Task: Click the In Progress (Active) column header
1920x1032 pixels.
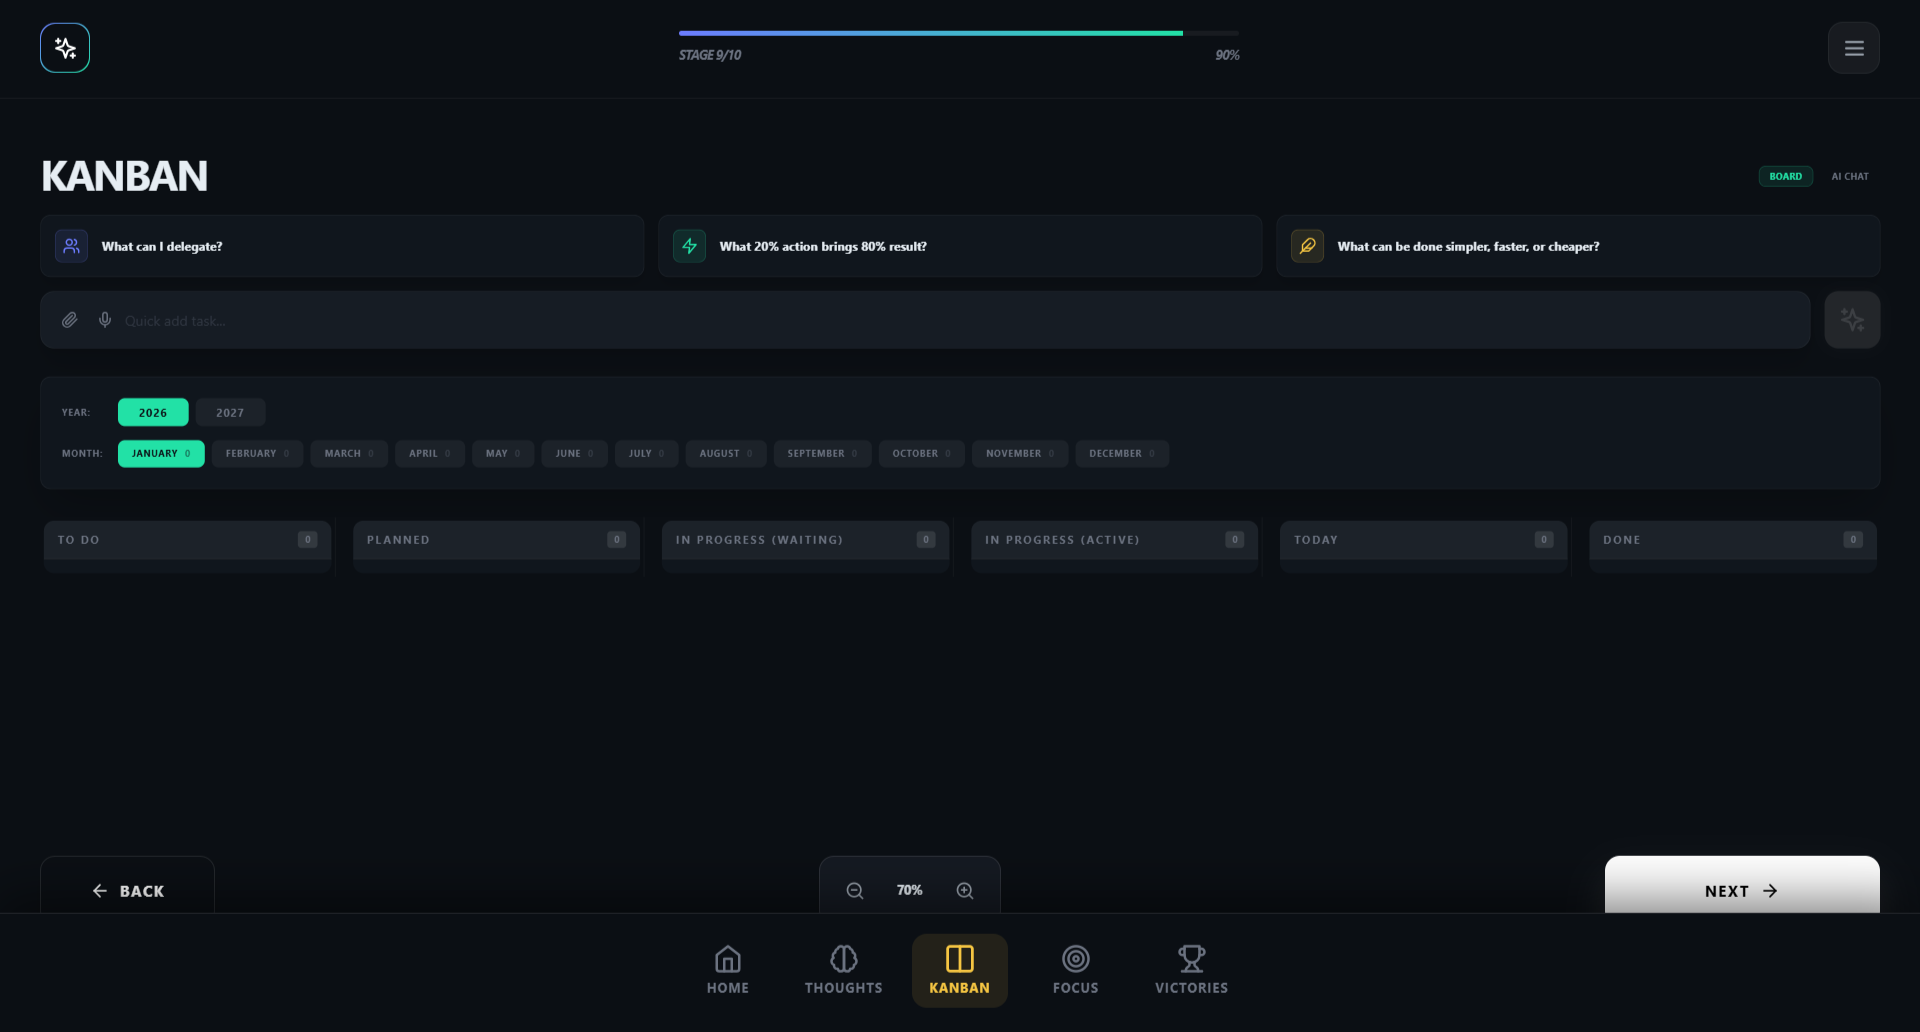Action: pyautogui.click(x=1114, y=540)
